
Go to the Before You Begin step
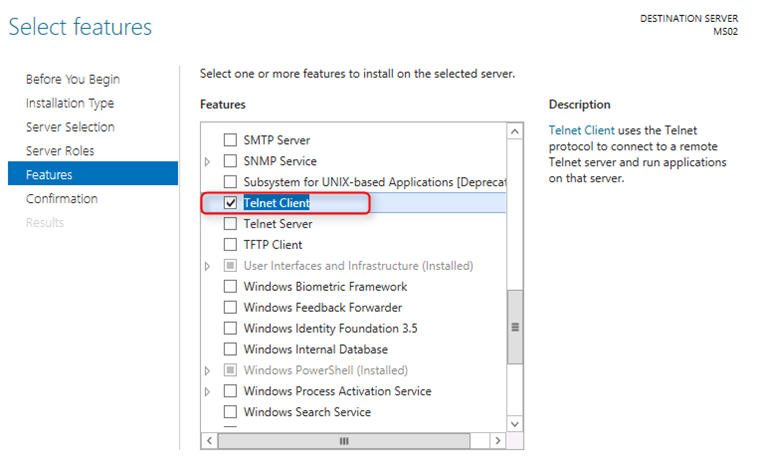point(73,79)
